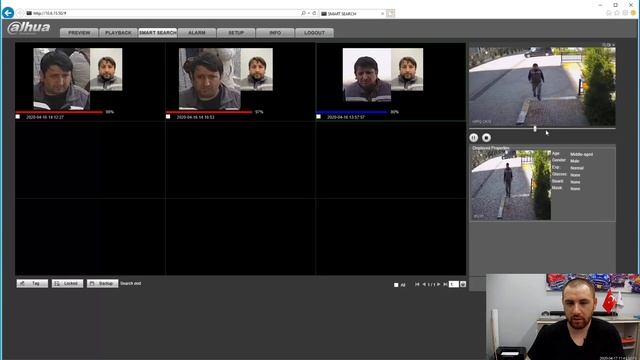Click the page number input field
Screen dimensions: 640x360
click(453, 284)
